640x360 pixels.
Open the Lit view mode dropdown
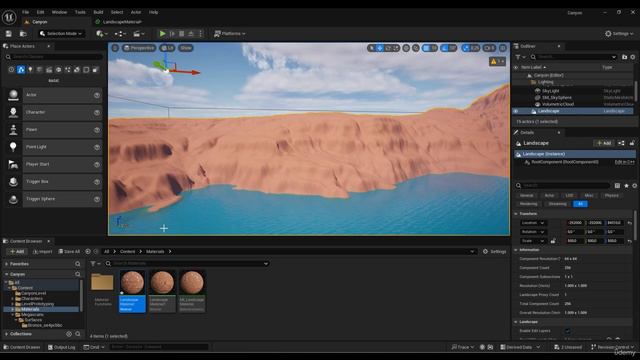pyautogui.click(x=167, y=48)
